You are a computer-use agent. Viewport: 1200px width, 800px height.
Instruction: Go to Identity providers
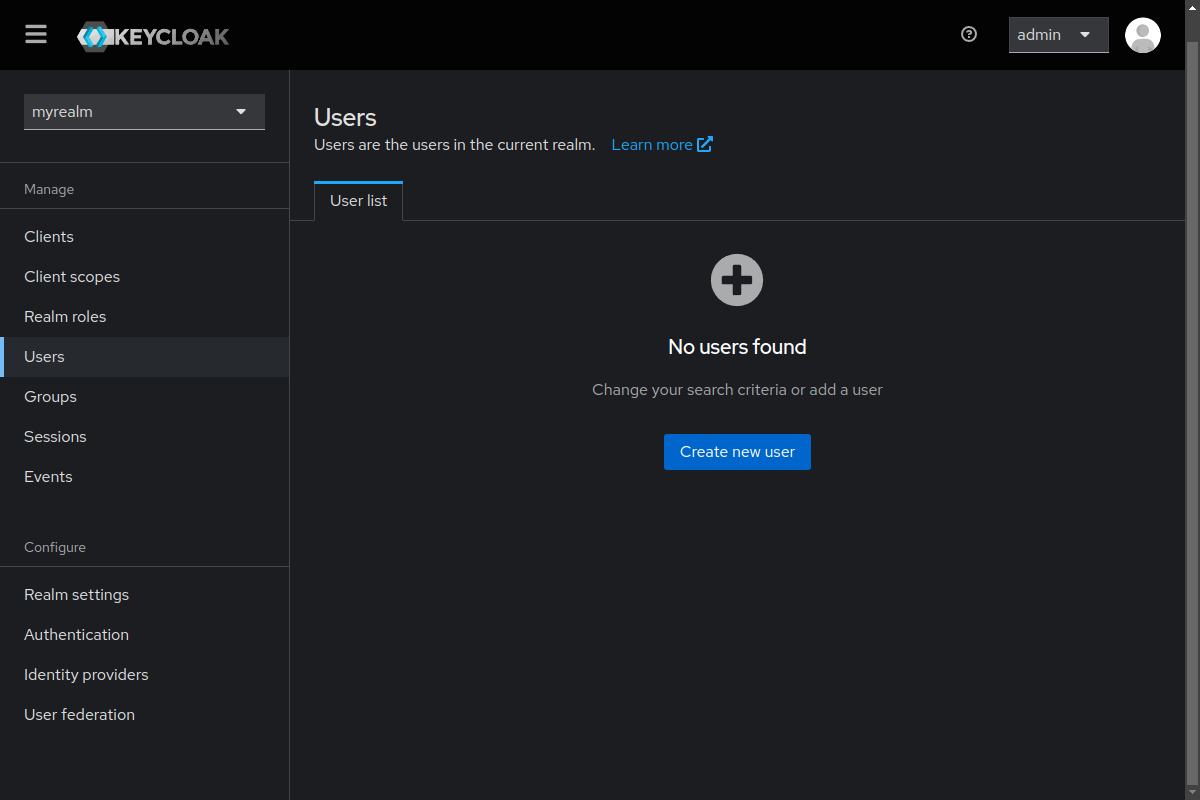(86, 675)
